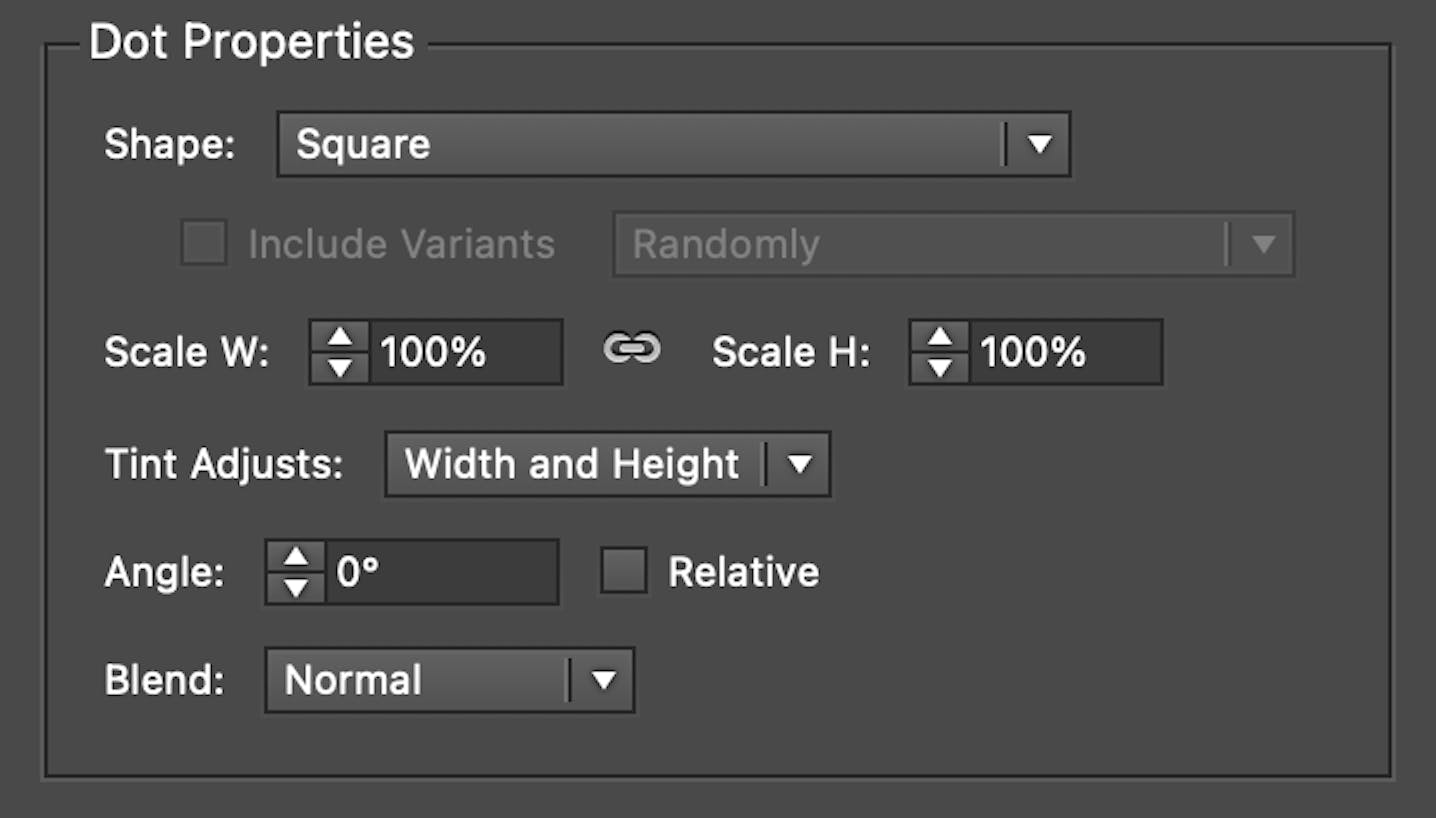
Task: Open the Randomly variants dropdown
Action: [953, 244]
